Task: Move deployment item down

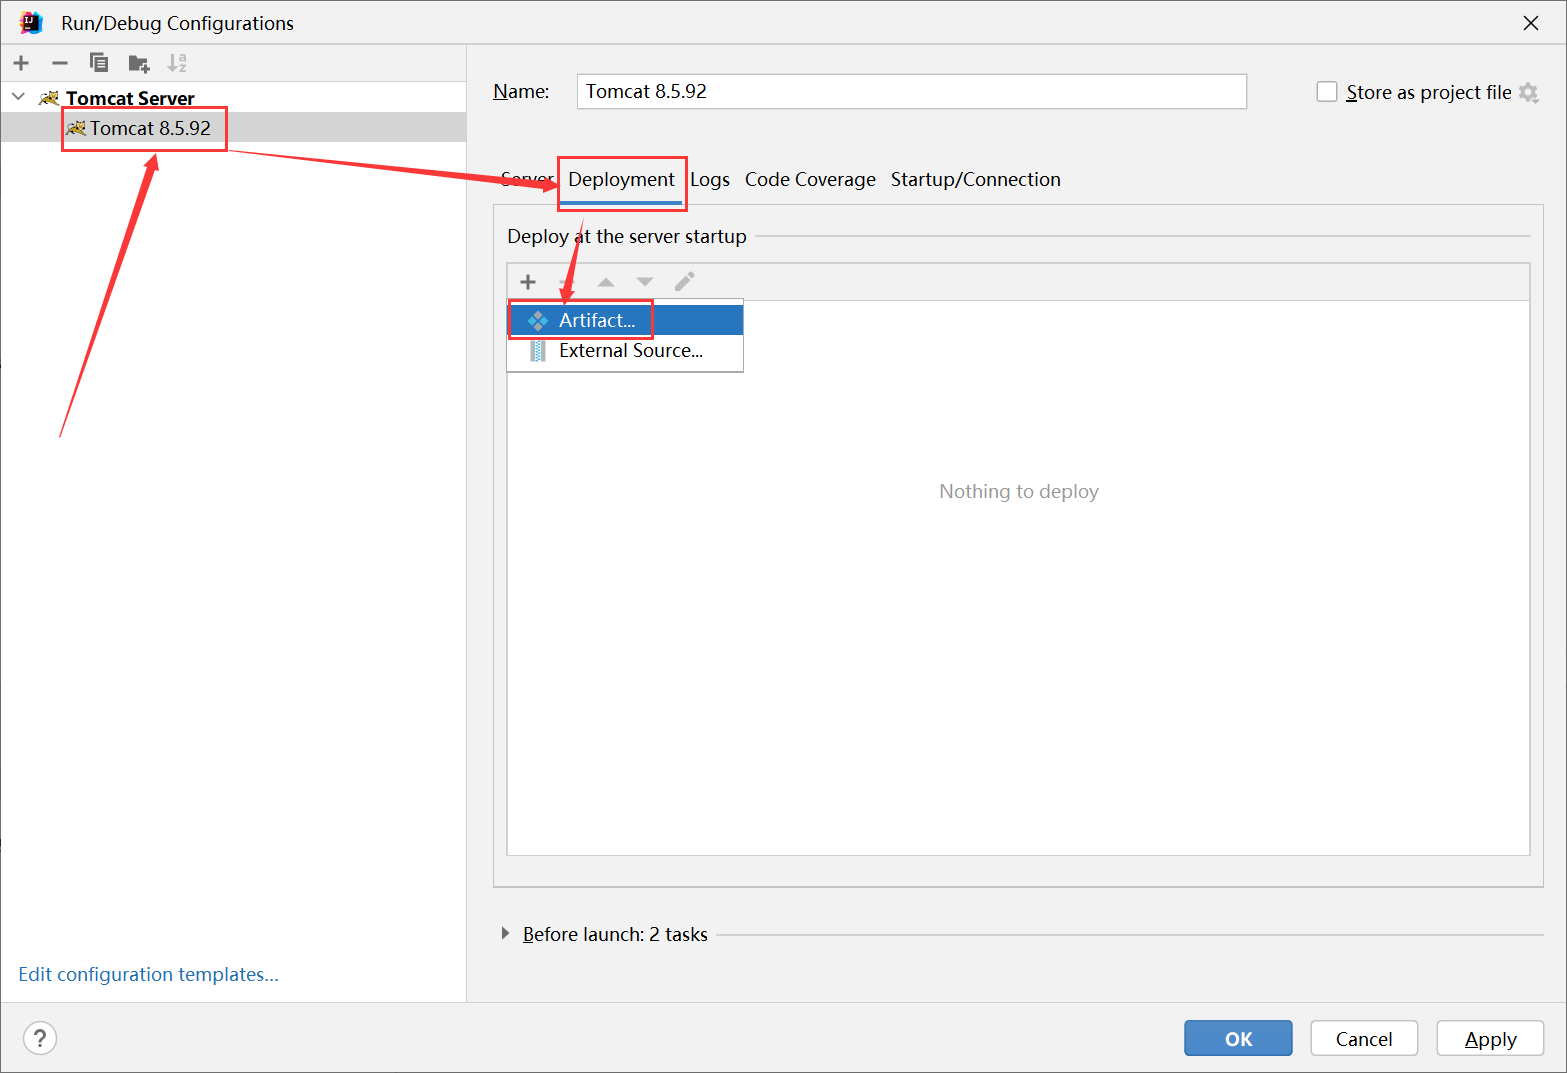Action: coord(645,282)
